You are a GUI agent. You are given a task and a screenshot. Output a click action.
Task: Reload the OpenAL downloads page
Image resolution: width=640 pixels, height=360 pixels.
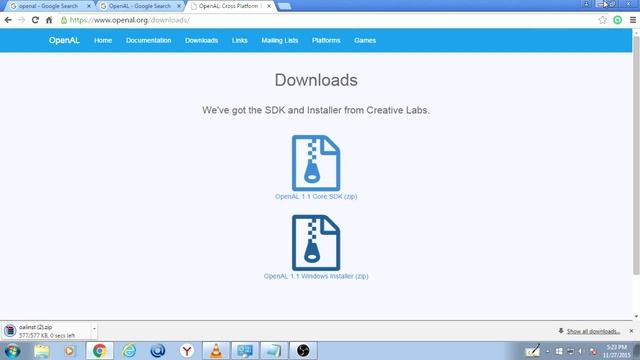(x=35, y=20)
